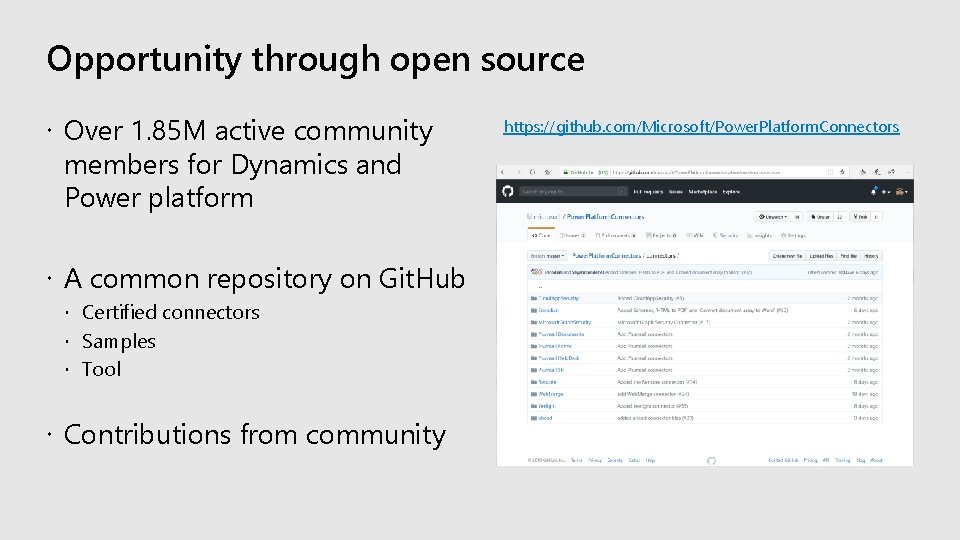Switch to the repository Issues tab

tap(573, 235)
